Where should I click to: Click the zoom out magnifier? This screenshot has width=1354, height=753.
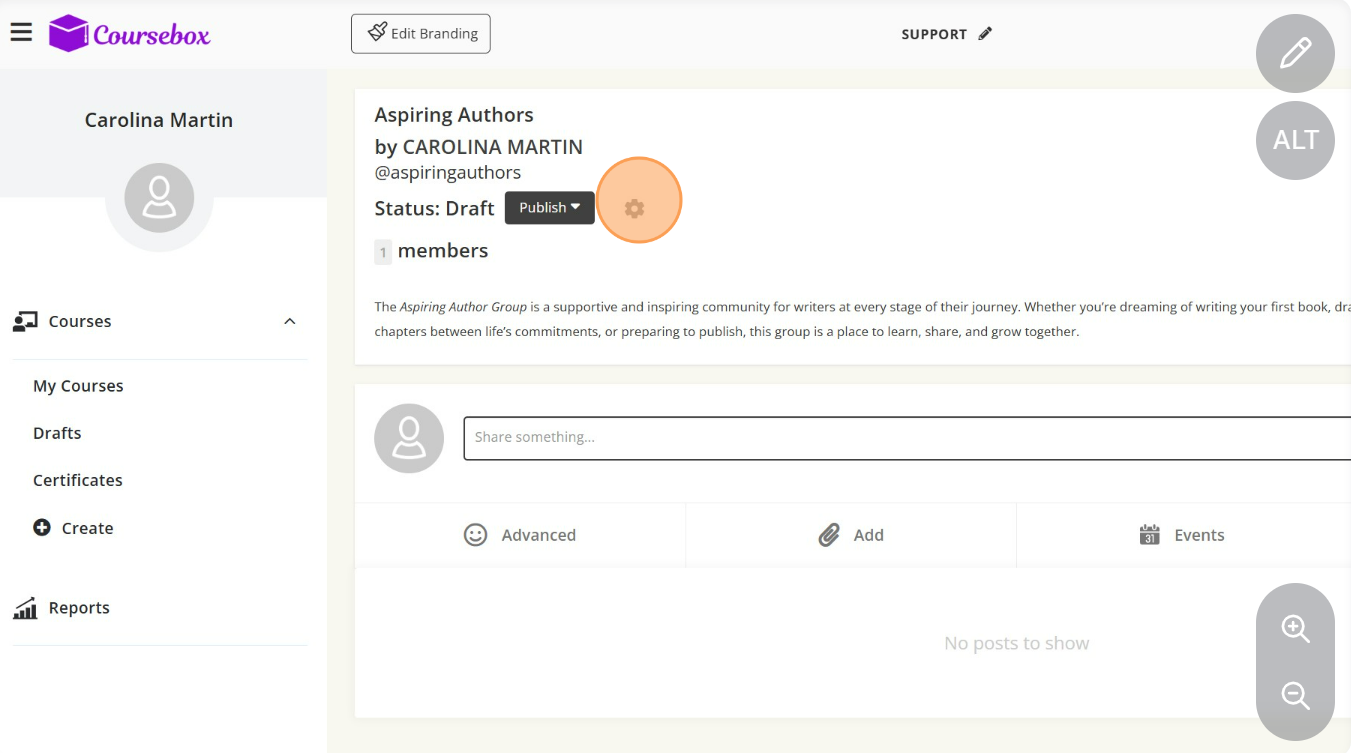pos(1295,695)
